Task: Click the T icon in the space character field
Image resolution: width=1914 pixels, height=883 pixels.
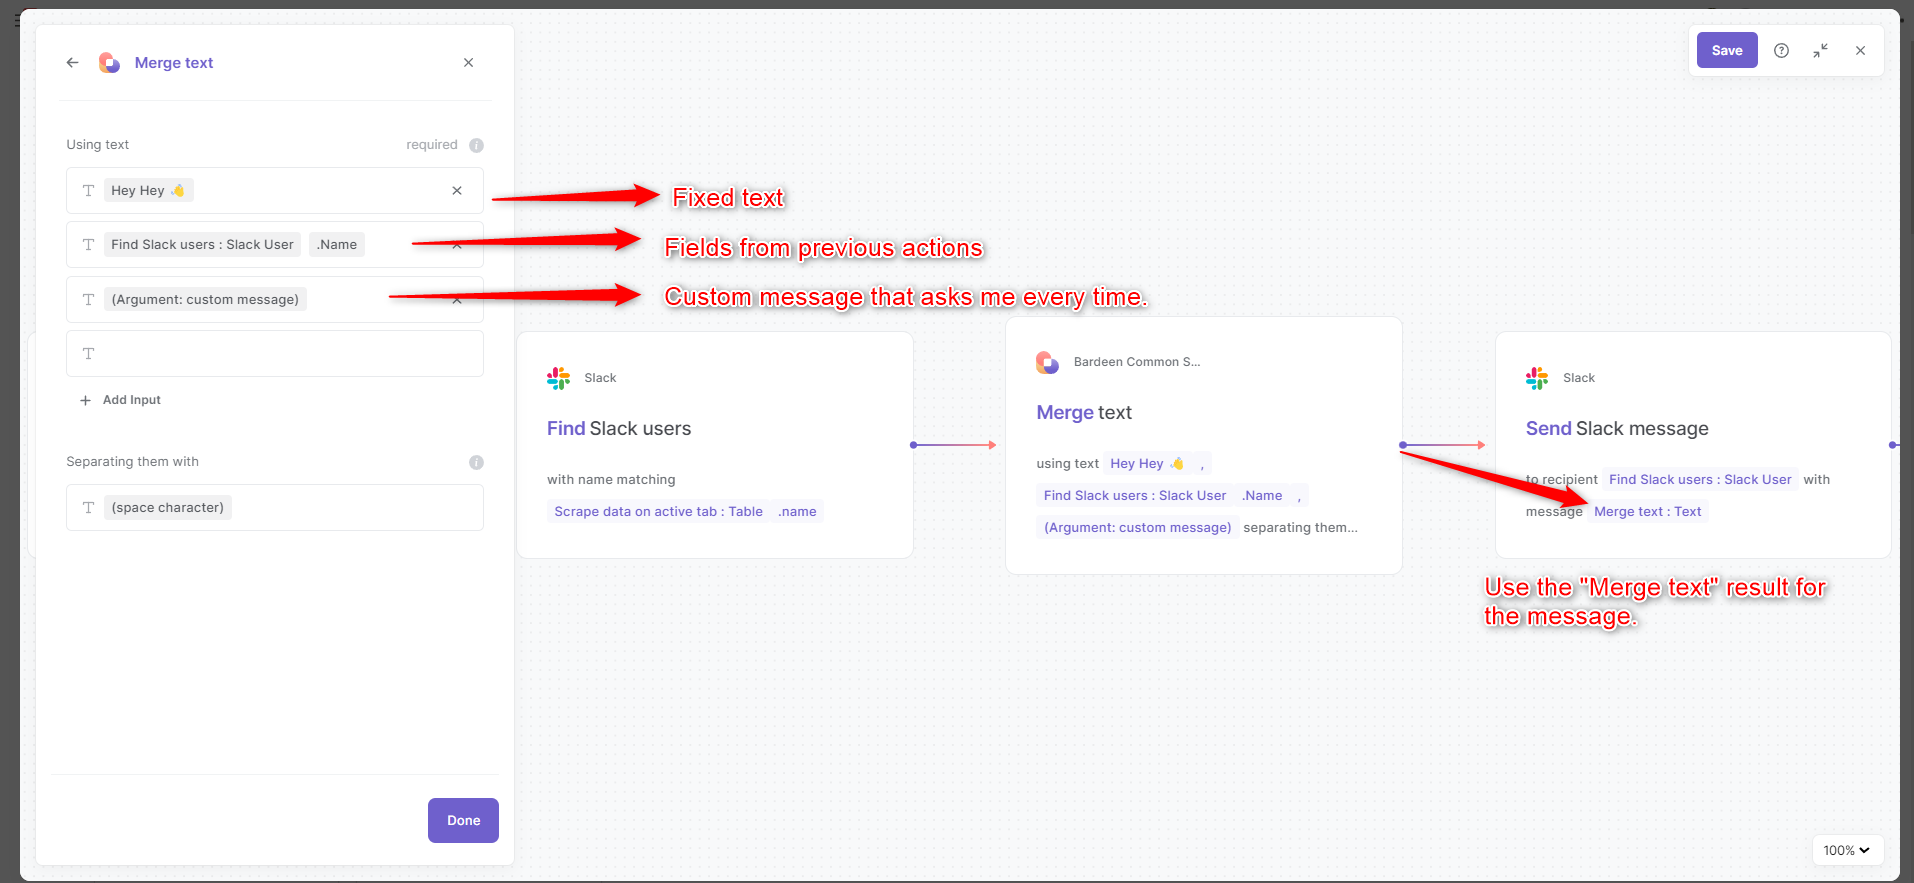Action: click(x=88, y=507)
